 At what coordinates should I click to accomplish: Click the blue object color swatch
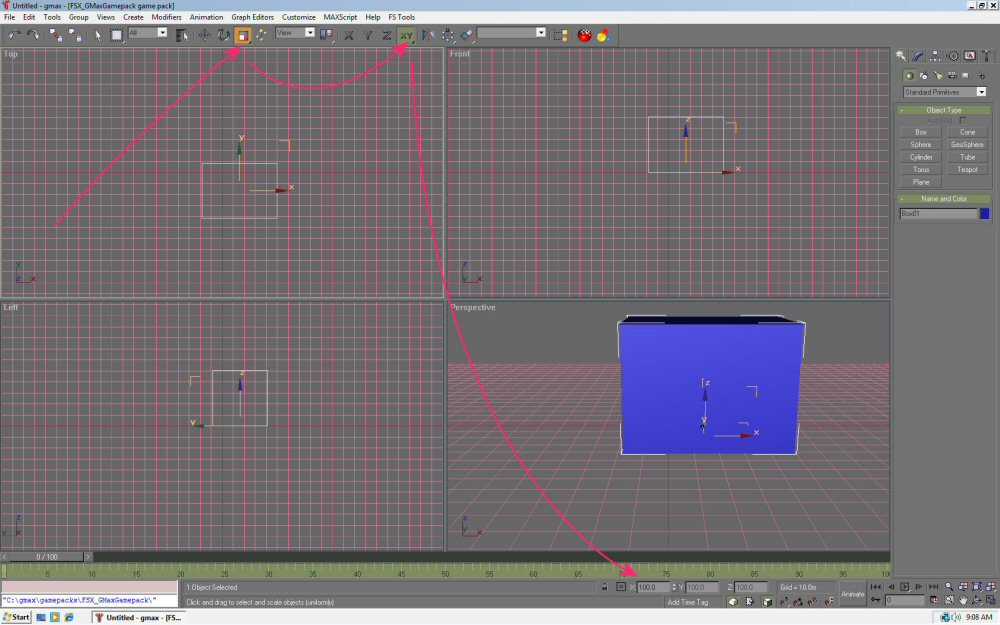[x=985, y=213]
